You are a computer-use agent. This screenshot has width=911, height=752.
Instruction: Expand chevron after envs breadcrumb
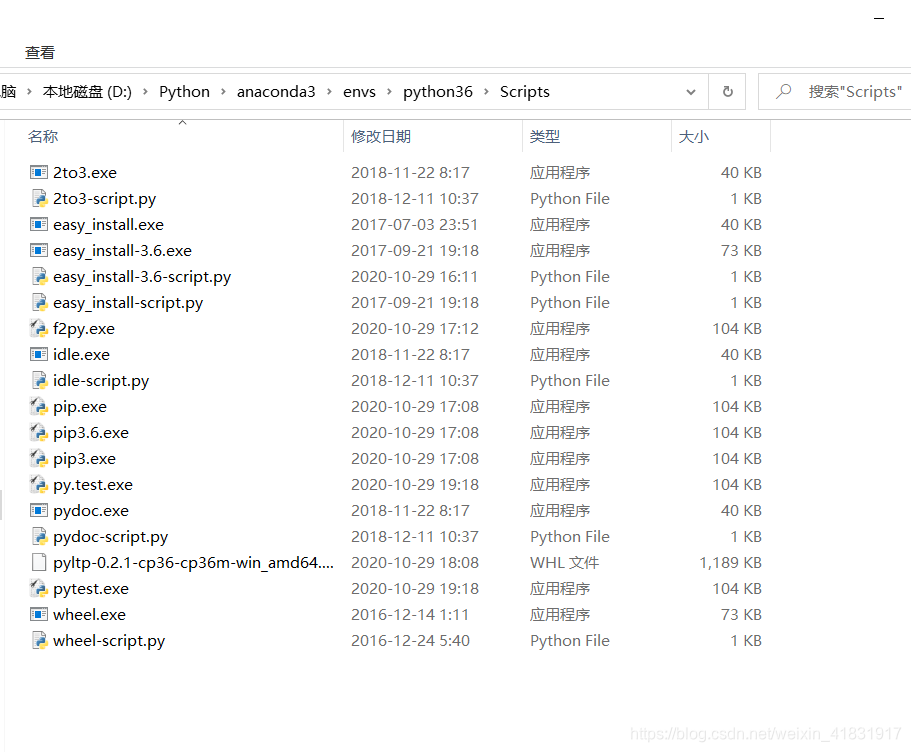click(x=389, y=92)
